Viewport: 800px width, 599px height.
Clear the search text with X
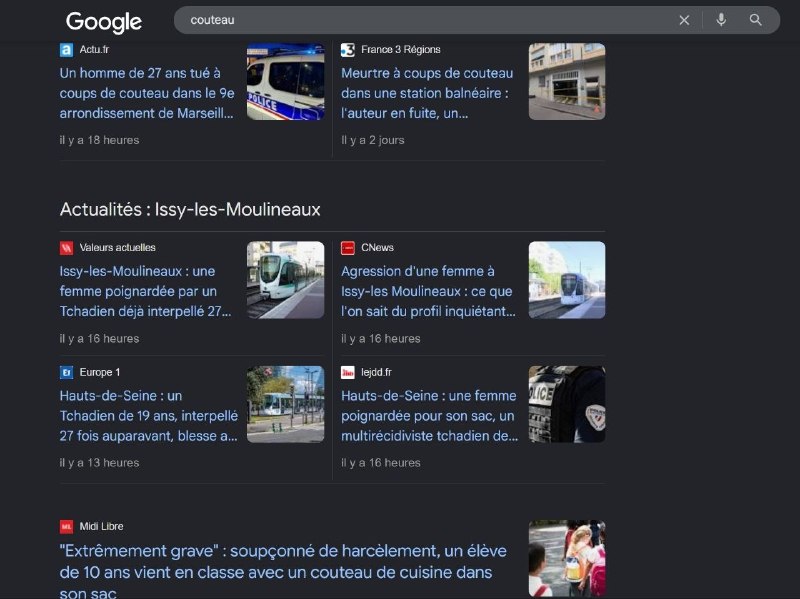click(684, 20)
